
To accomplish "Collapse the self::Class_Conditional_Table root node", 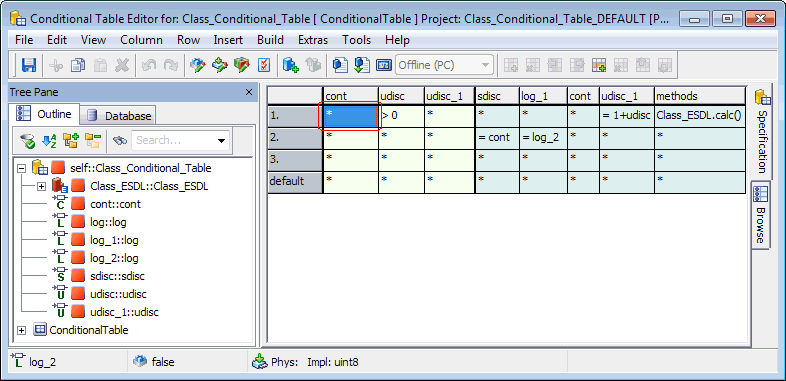I will (x=22, y=168).
